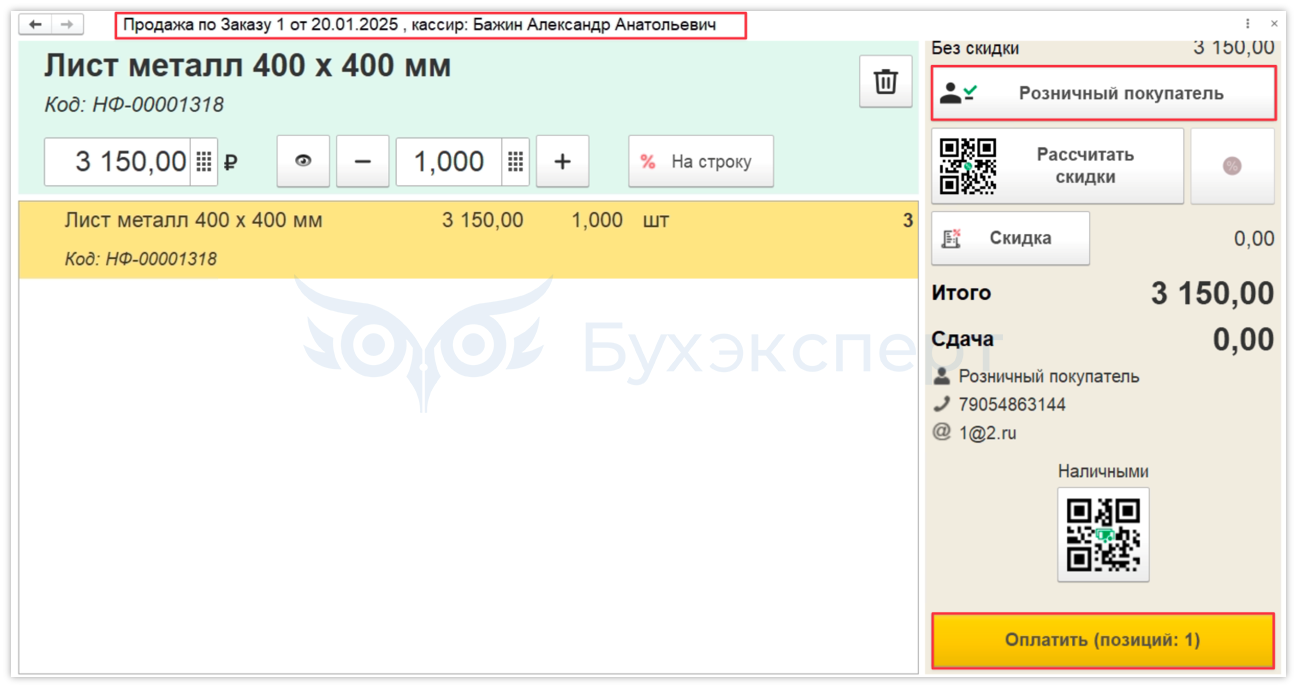
Task: Click the 'Без скидки' amount 3 150,00
Action: [x=1234, y=47]
